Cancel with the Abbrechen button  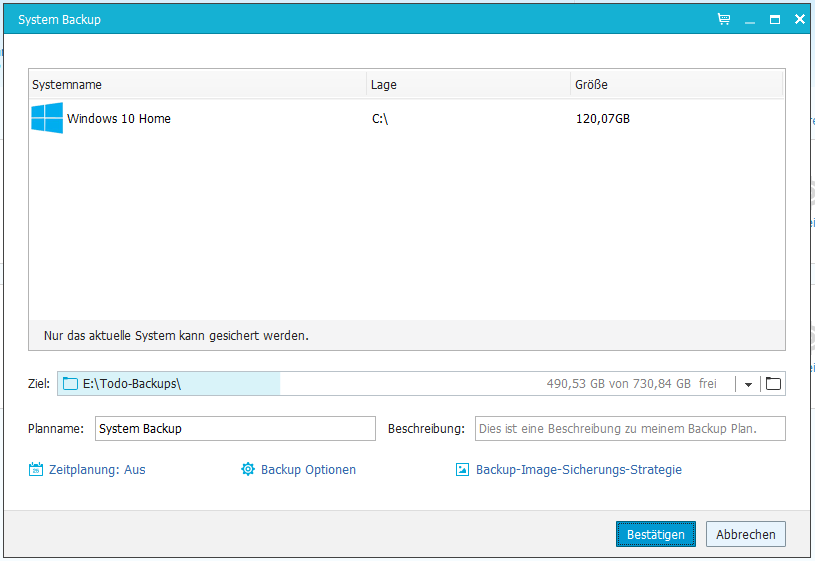[x=745, y=534]
